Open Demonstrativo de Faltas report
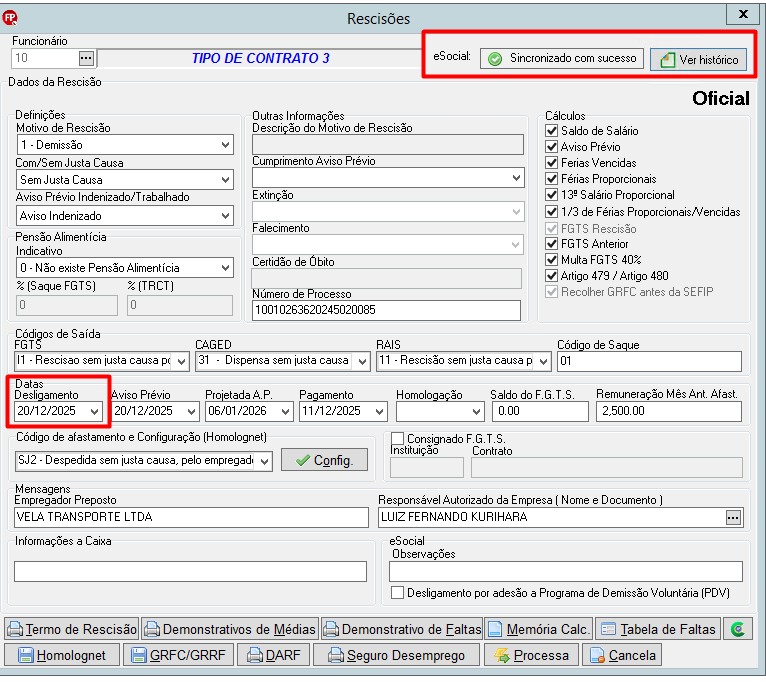The height and width of the screenshot is (682, 766). [x=402, y=629]
